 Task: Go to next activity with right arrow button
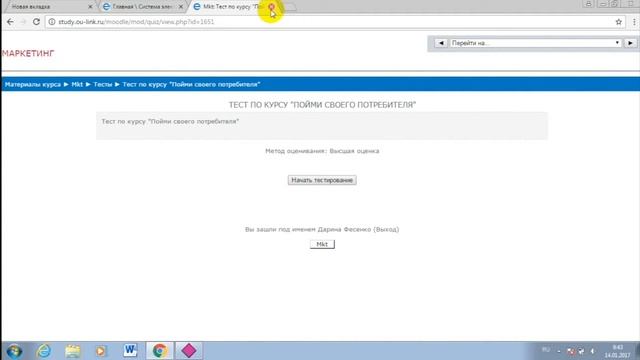pos(630,43)
